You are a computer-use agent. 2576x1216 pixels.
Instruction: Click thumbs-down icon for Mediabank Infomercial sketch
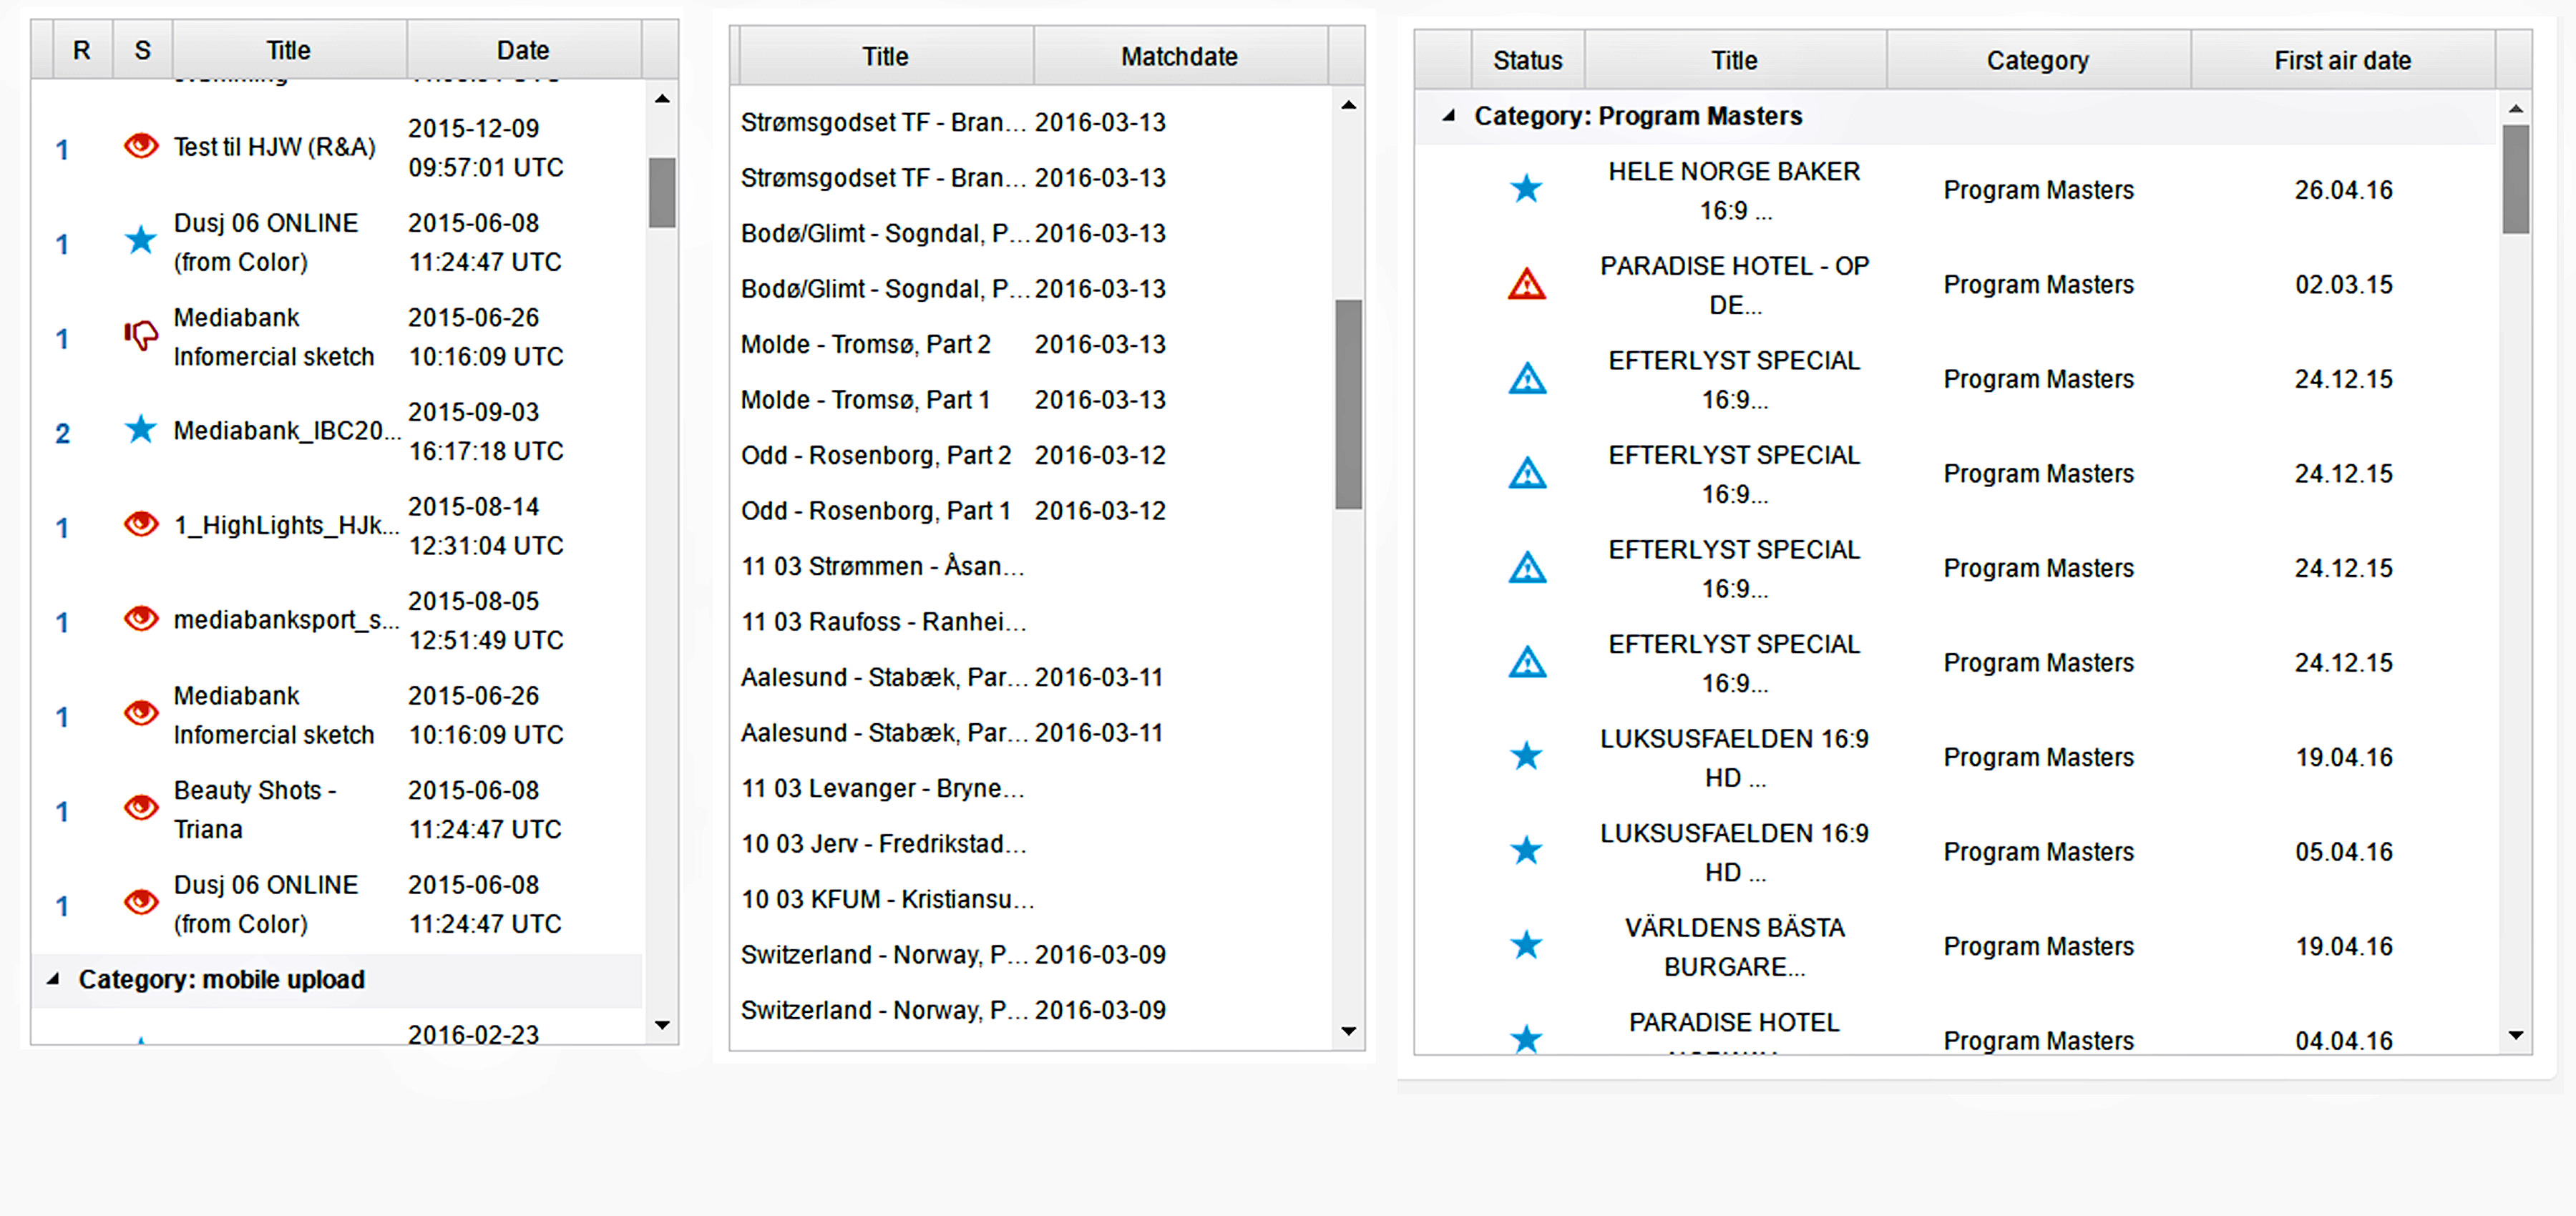click(141, 335)
